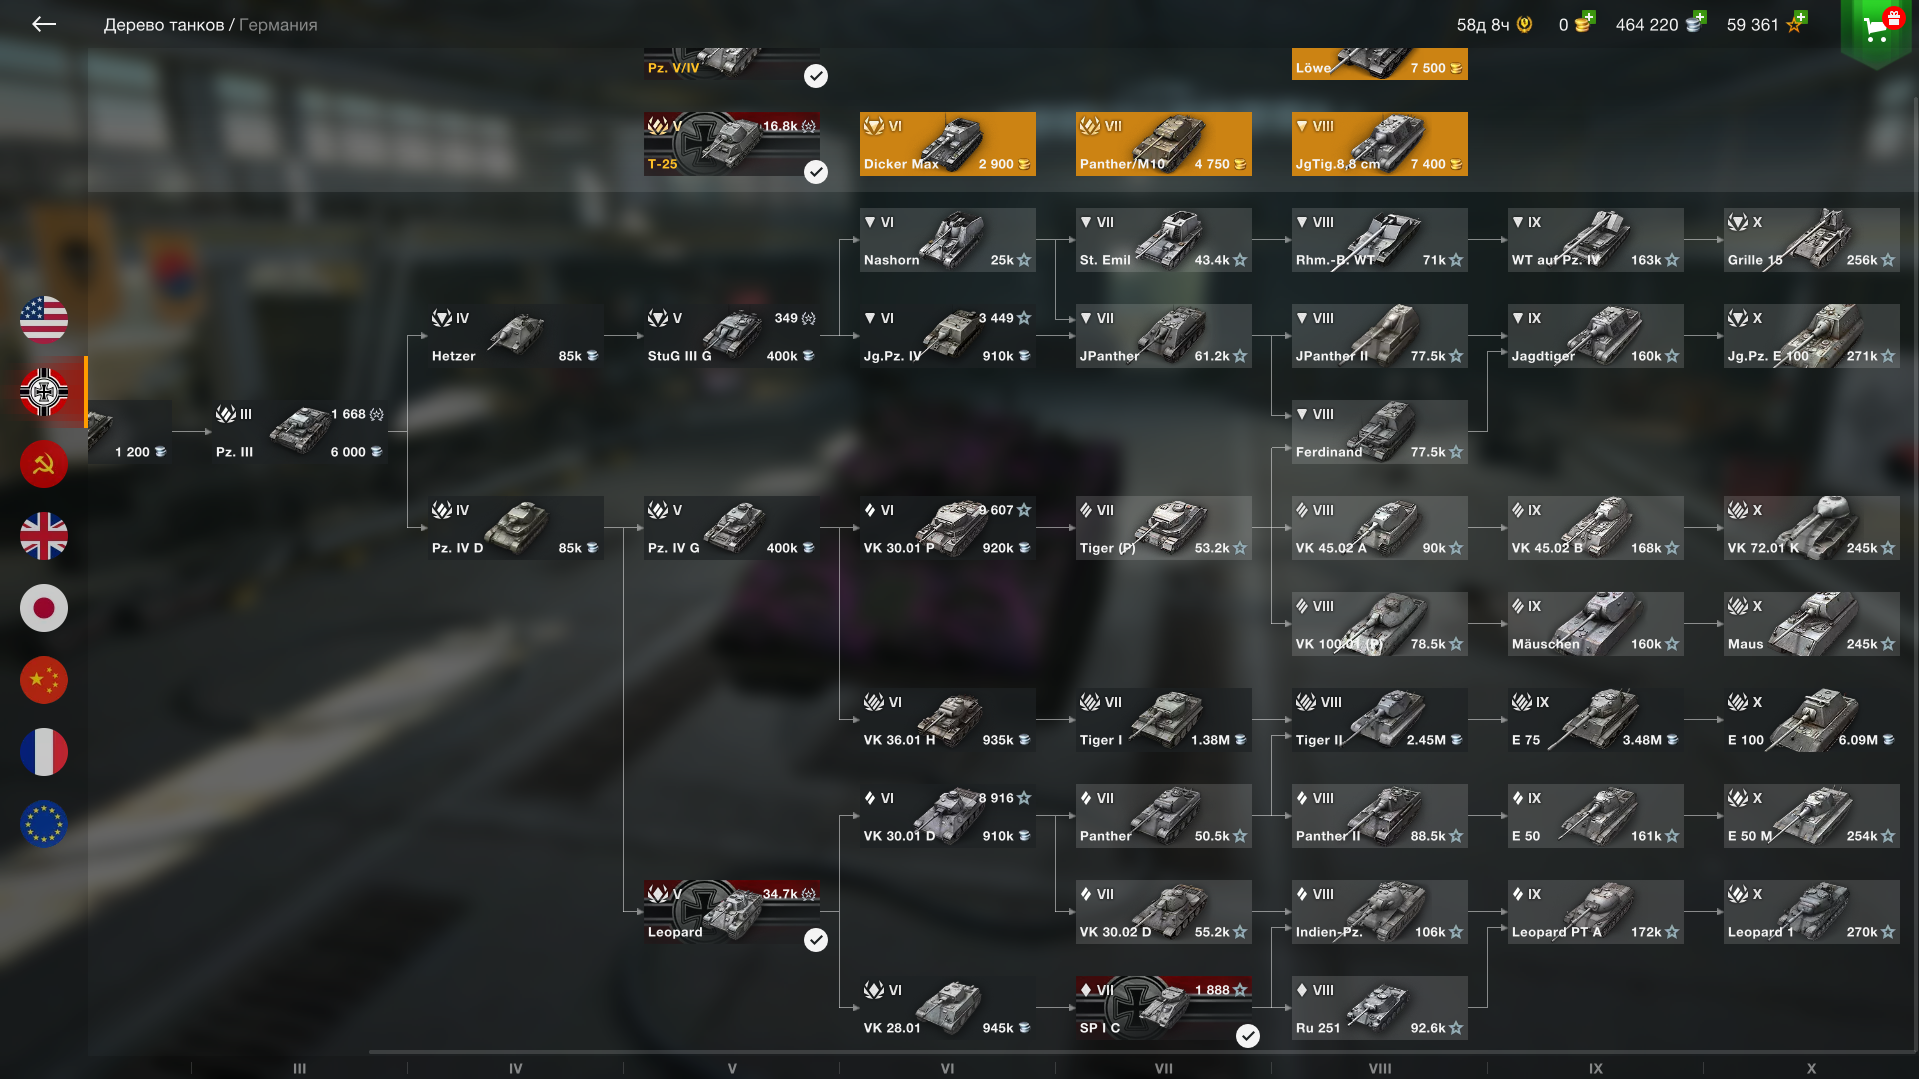Image resolution: width=1919 pixels, height=1079 pixels.
Task: Select the Germany nation flag tab
Action: (x=44, y=392)
